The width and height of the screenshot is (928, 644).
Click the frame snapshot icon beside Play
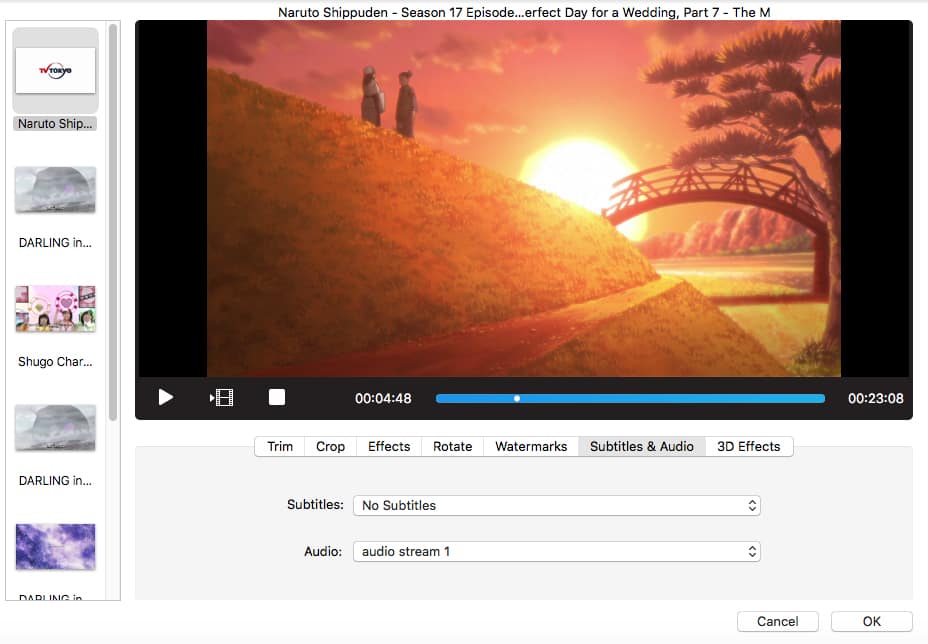(220, 397)
